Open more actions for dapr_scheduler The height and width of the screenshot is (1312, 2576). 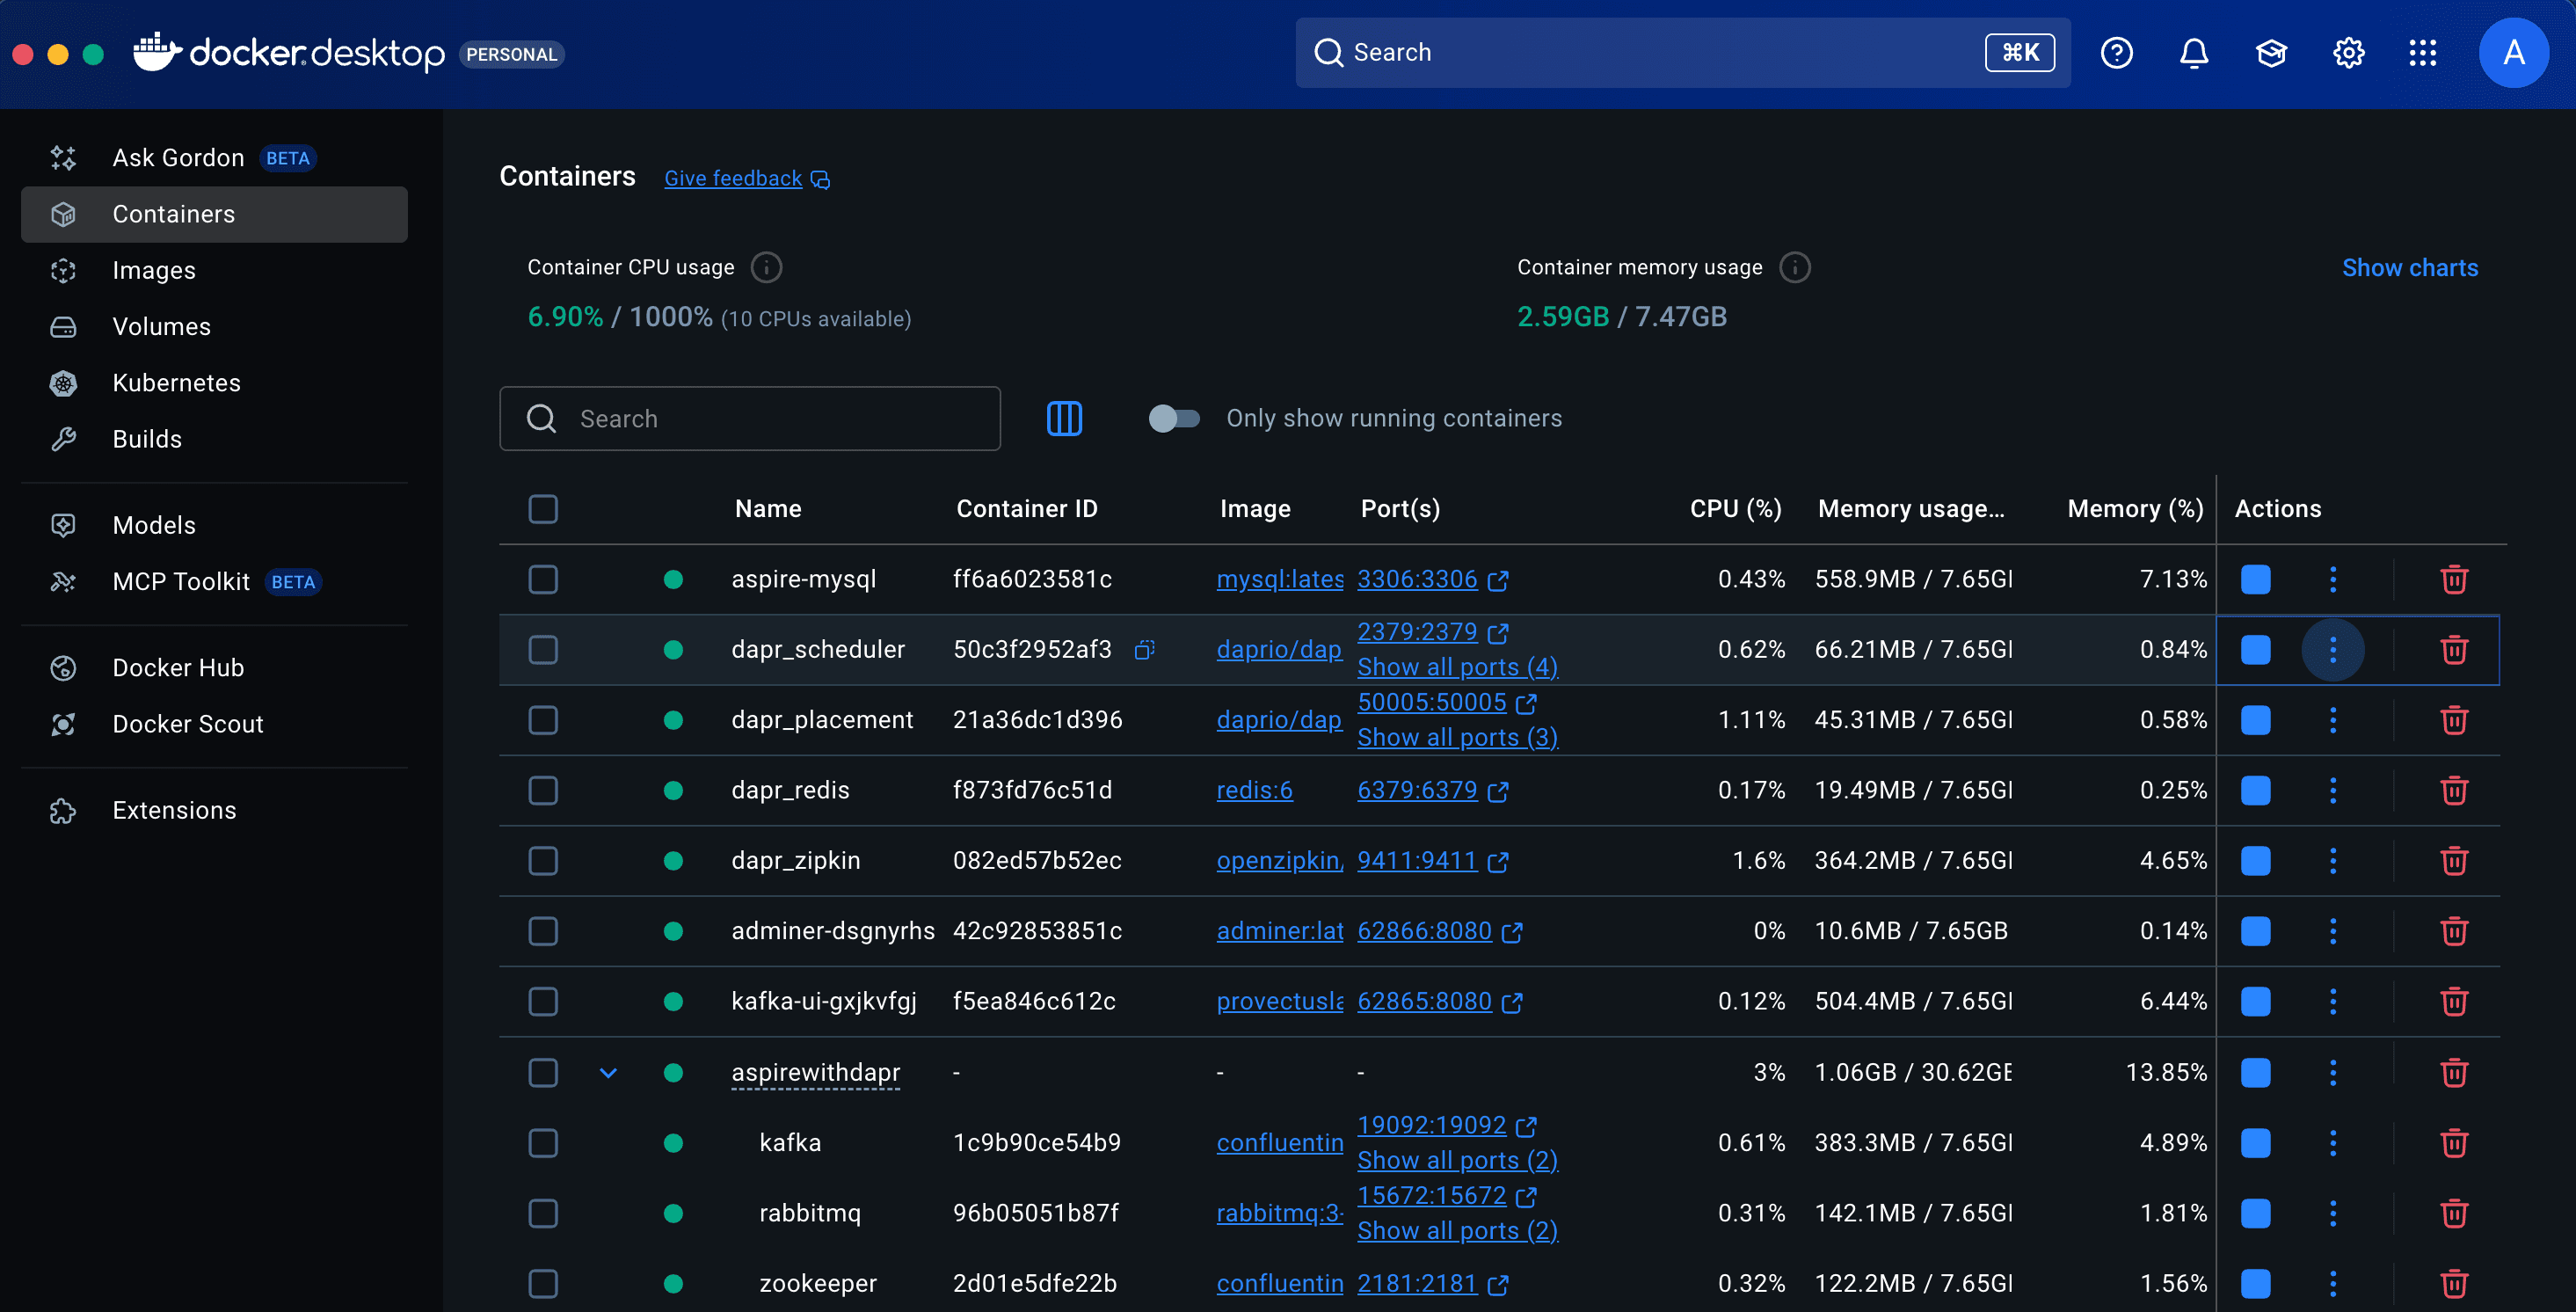point(2332,649)
